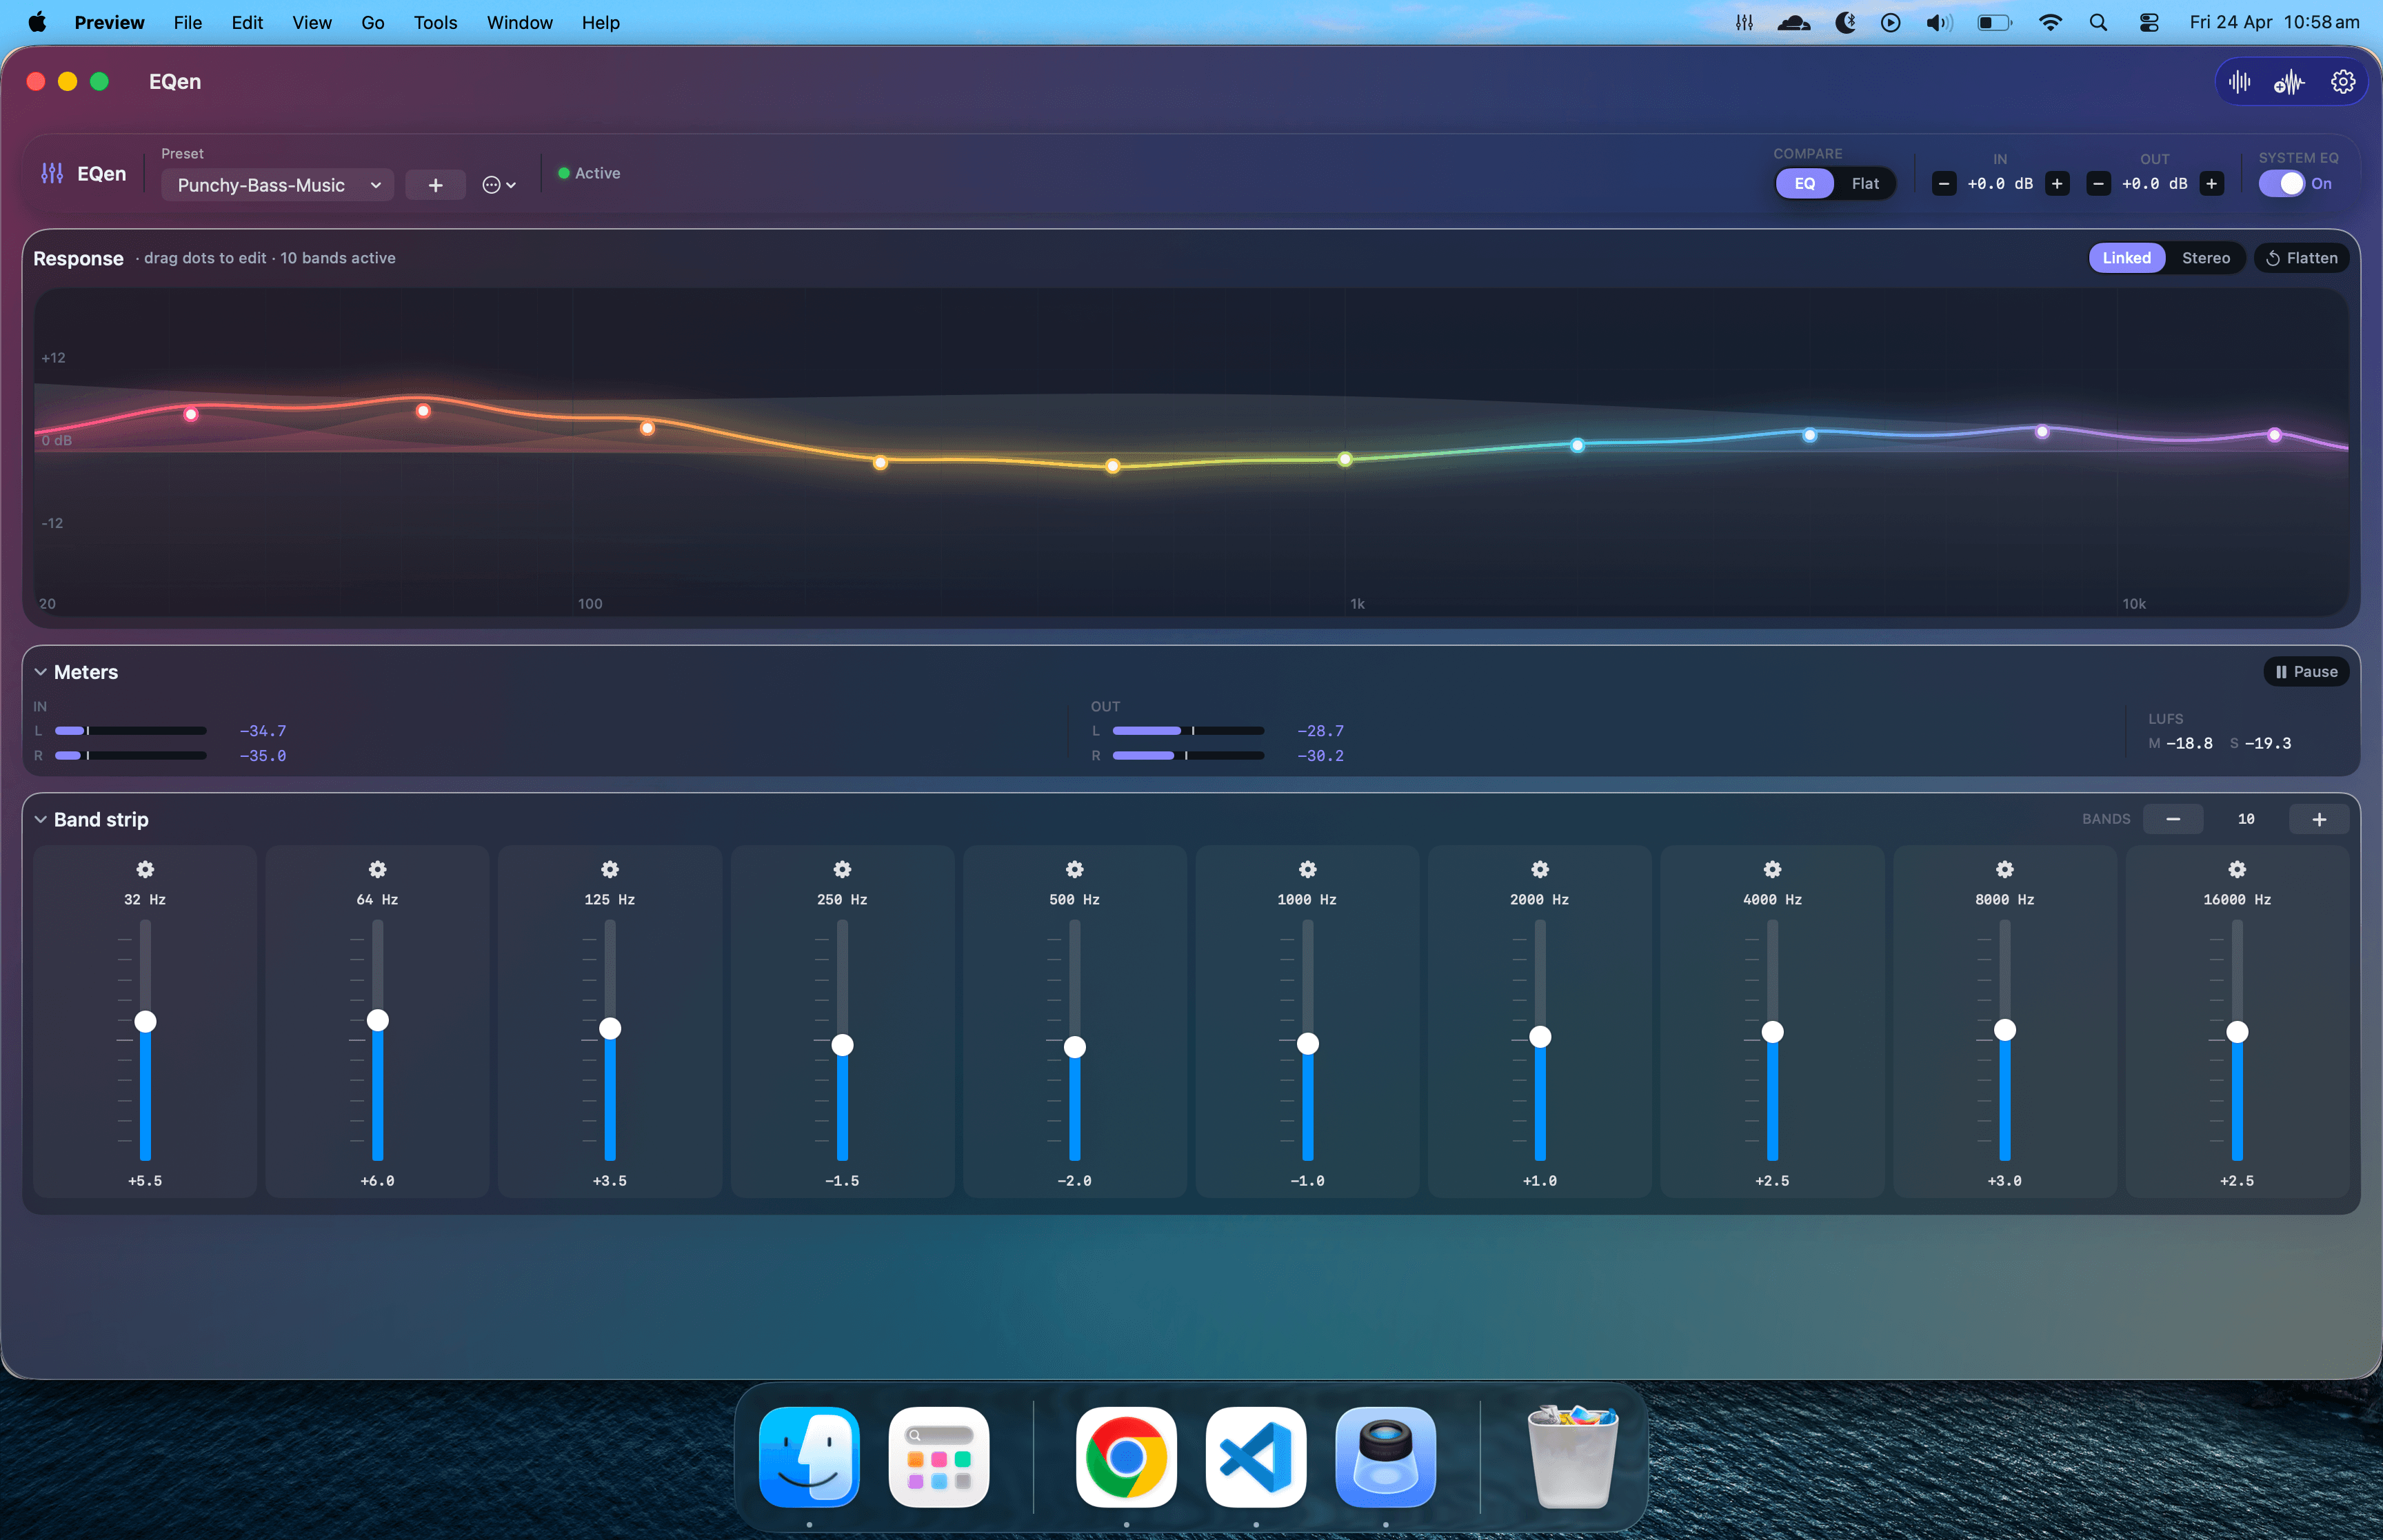Click the waveform icon in title bar
The width and height of the screenshot is (2383, 1540).
pyautogui.click(x=2240, y=82)
